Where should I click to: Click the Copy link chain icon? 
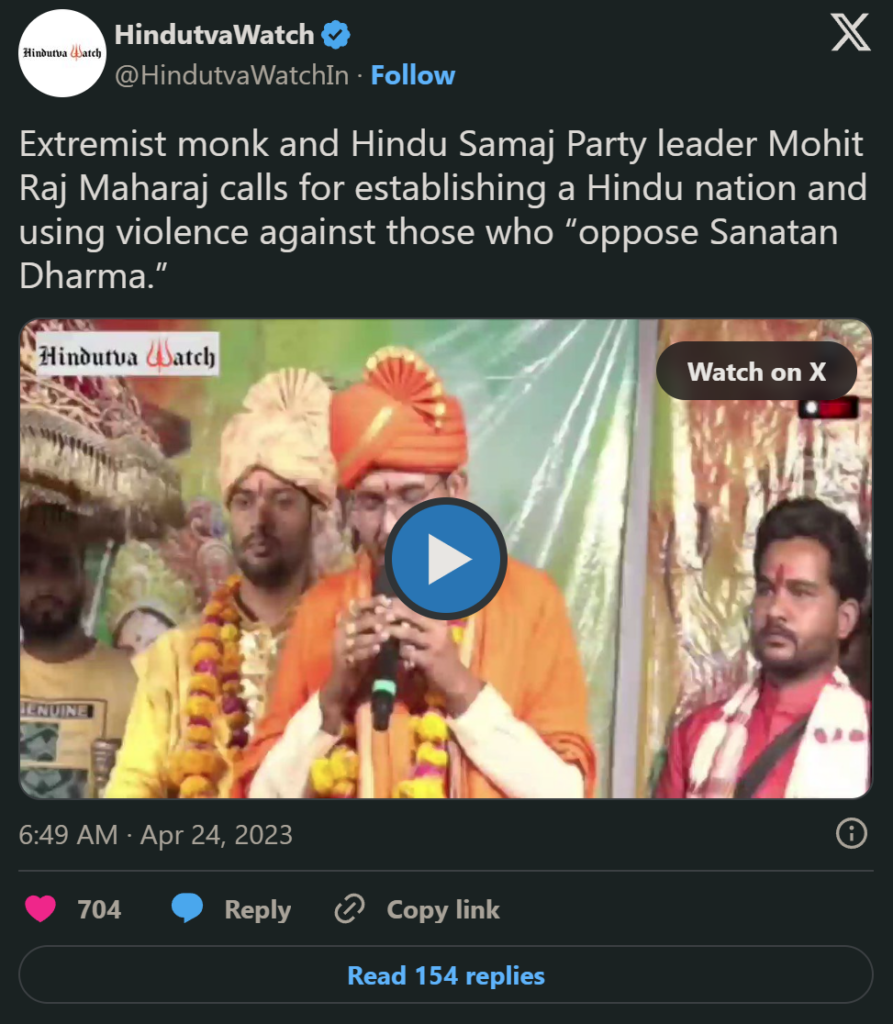coord(347,909)
